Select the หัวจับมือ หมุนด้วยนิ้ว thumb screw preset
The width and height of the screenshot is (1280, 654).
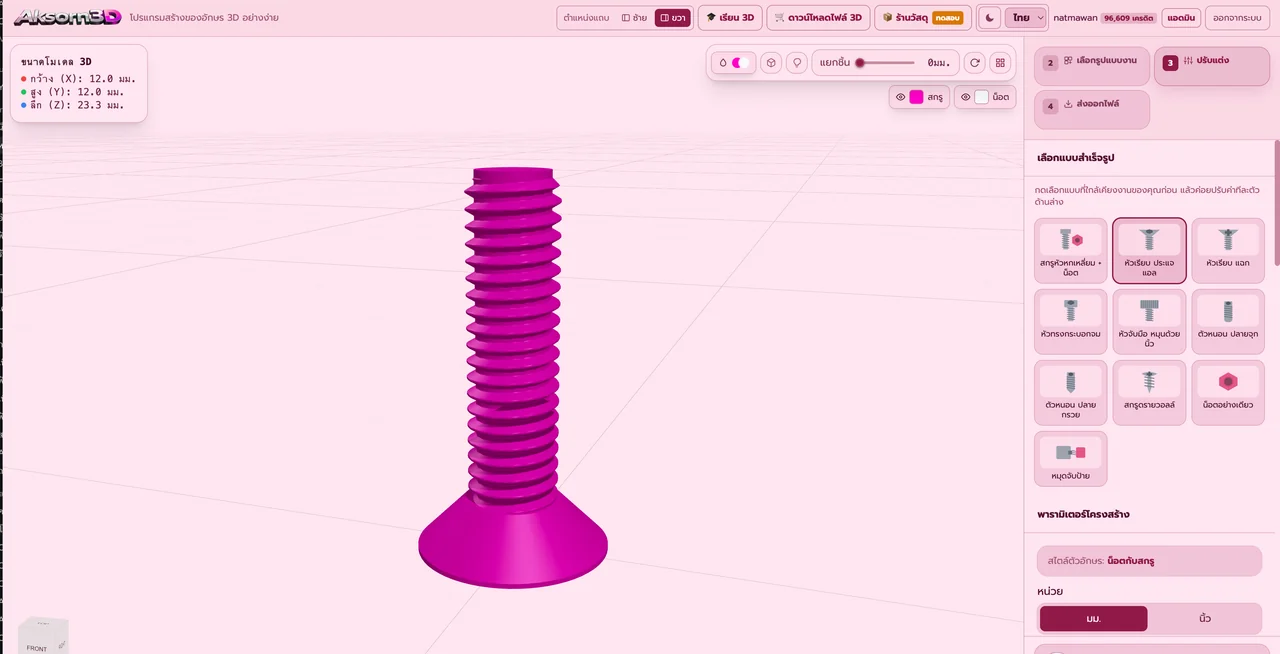pos(1149,321)
